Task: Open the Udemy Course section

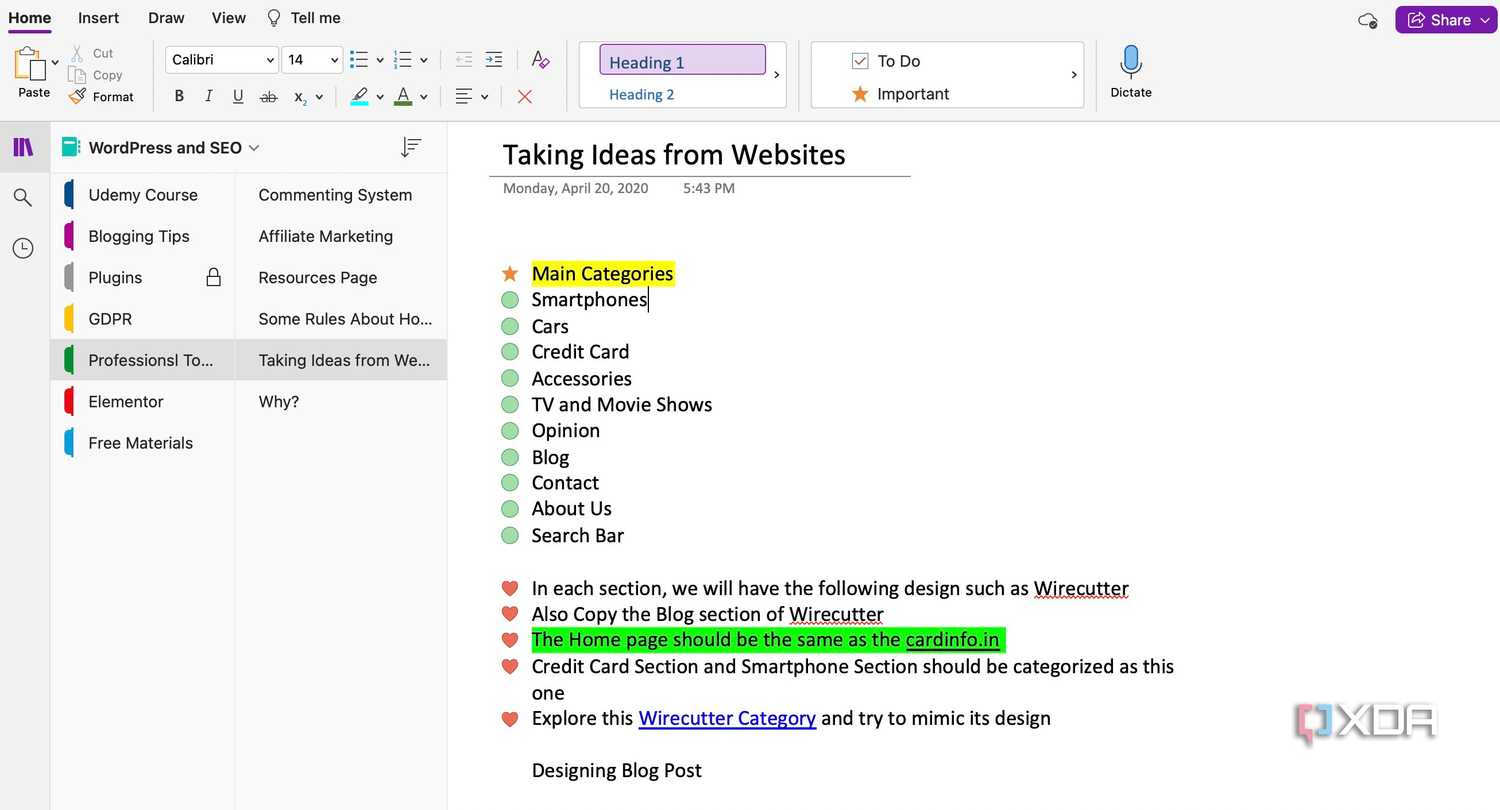Action: point(142,195)
